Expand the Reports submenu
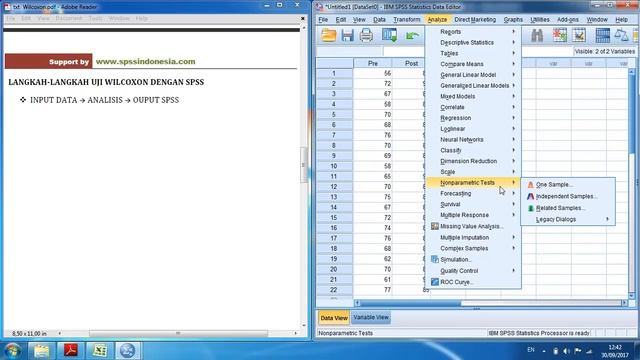The width and height of the screenshot is (640, 360). [473, 32]
